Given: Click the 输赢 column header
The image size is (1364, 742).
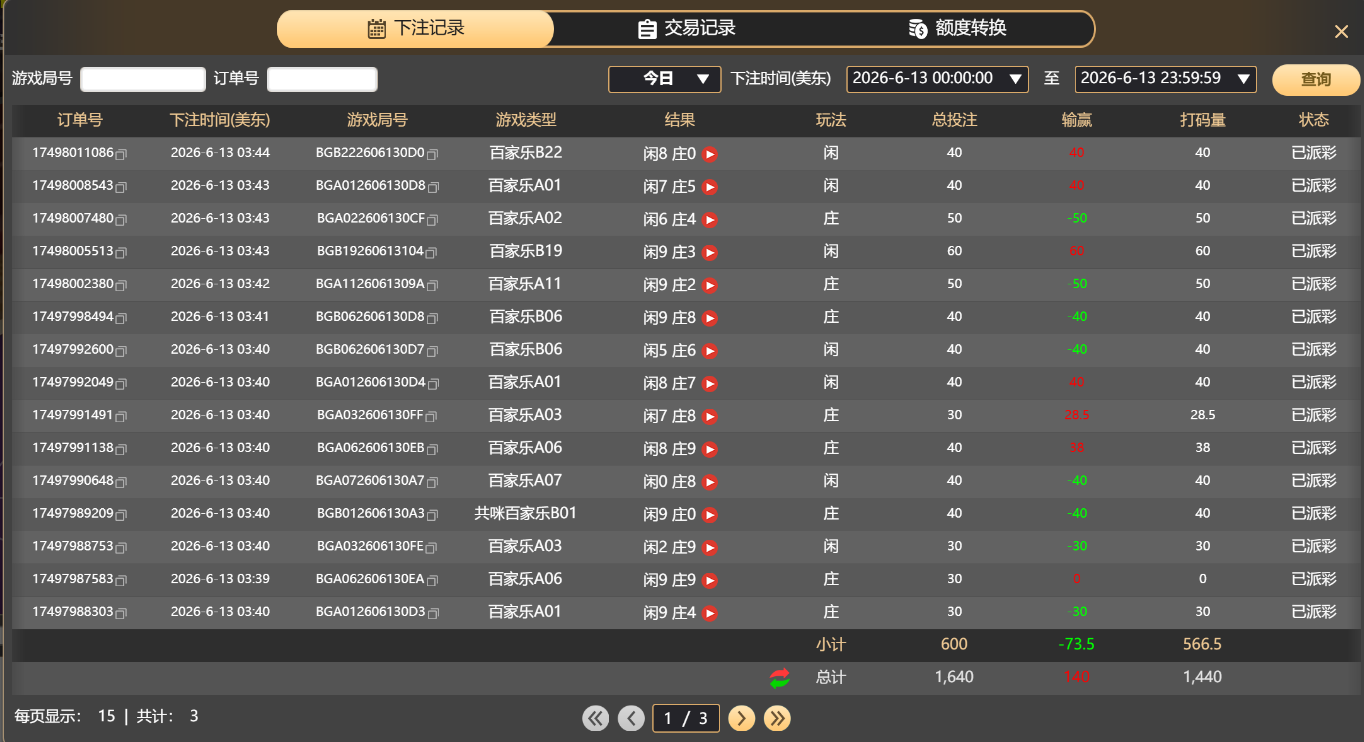Looking at the screenshot, I should coord(1076,120).
